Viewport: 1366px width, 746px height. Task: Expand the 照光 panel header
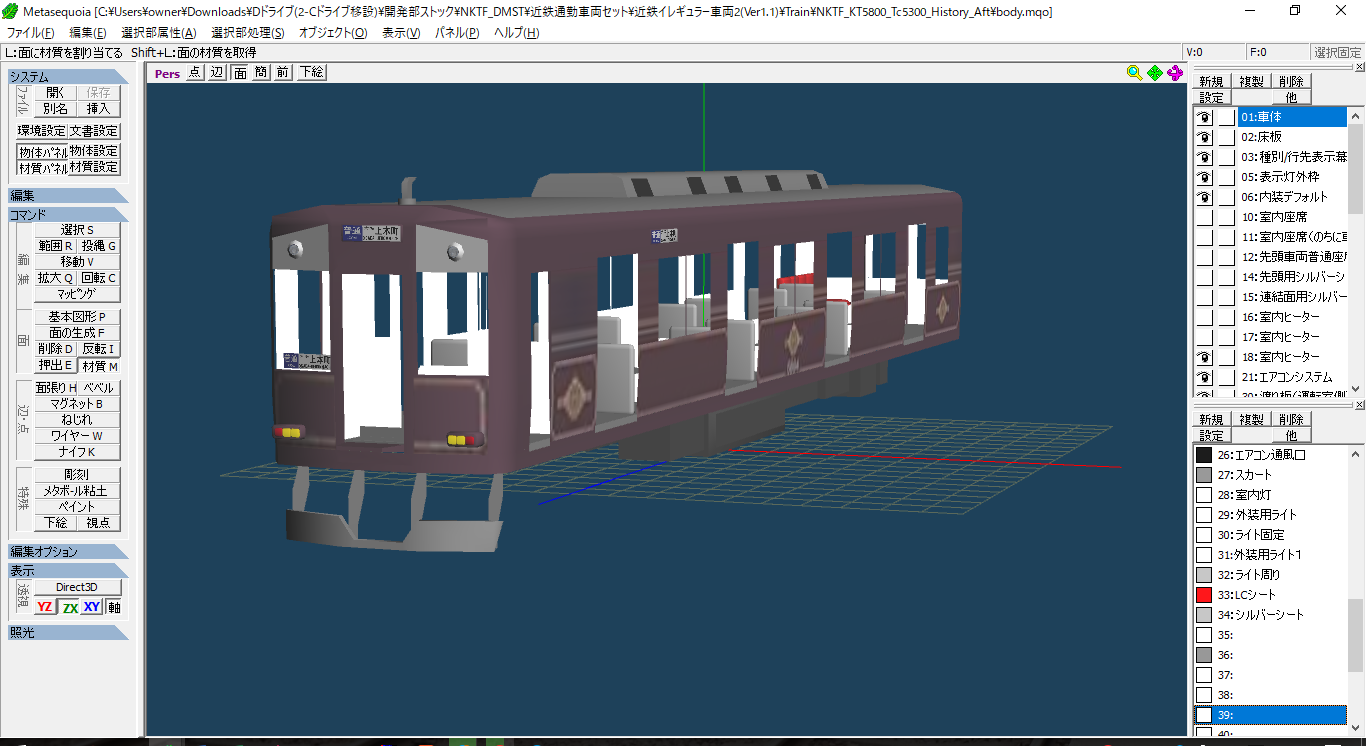point(68,633)
